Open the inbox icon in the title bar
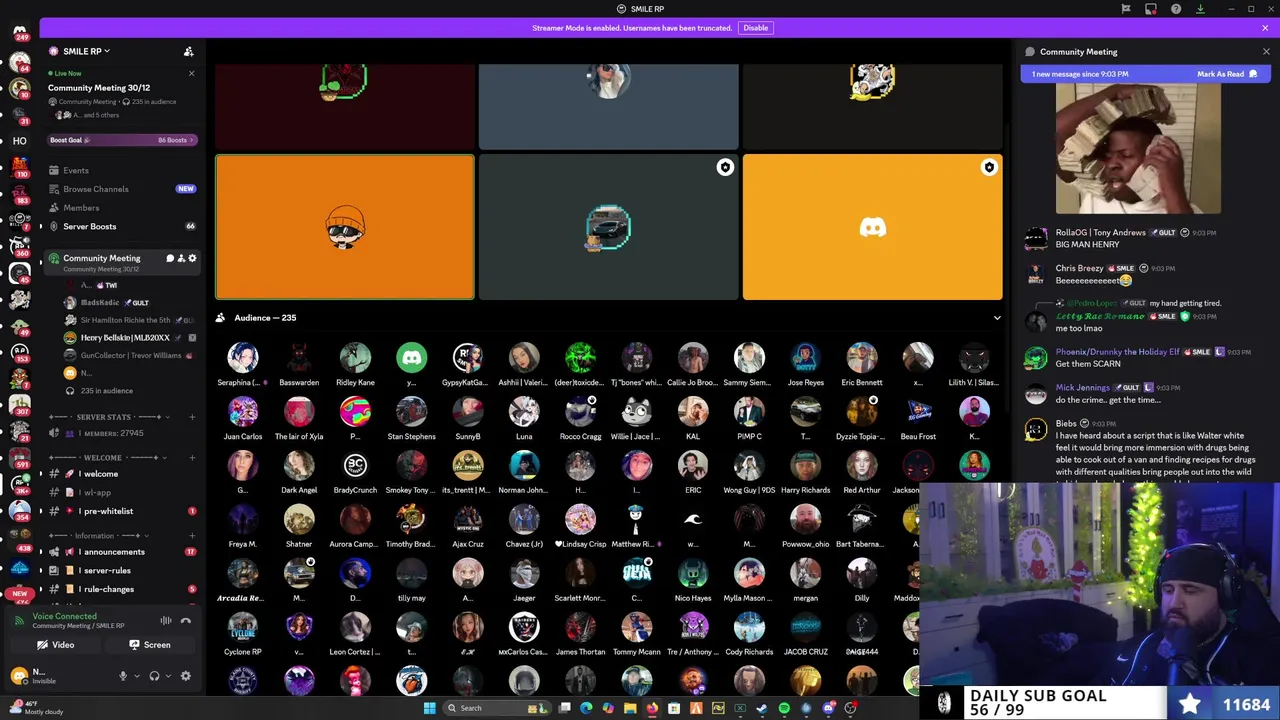Viewport: 1280px width, 720px height. (1151, 9)
